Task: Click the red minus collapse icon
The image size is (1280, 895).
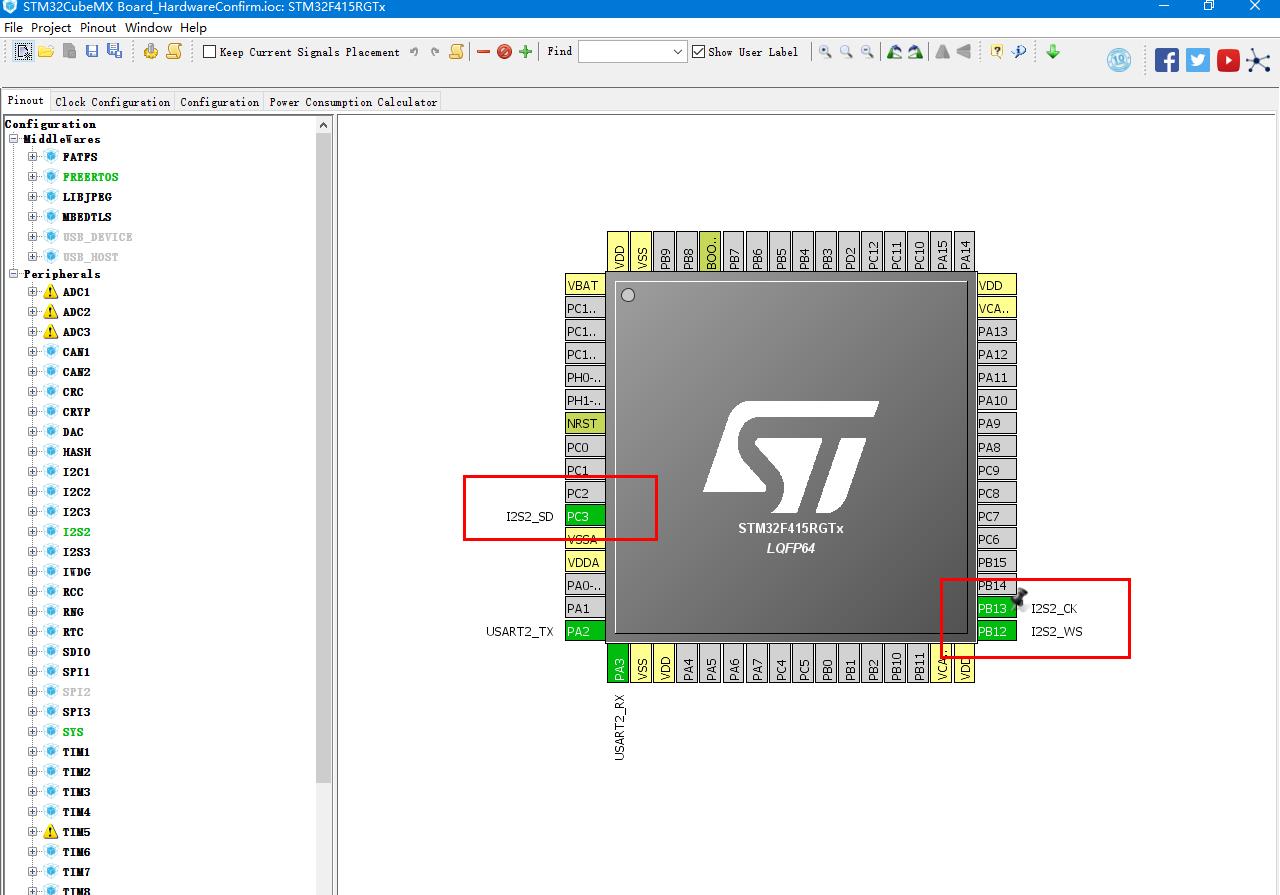Action: point(484,52)
